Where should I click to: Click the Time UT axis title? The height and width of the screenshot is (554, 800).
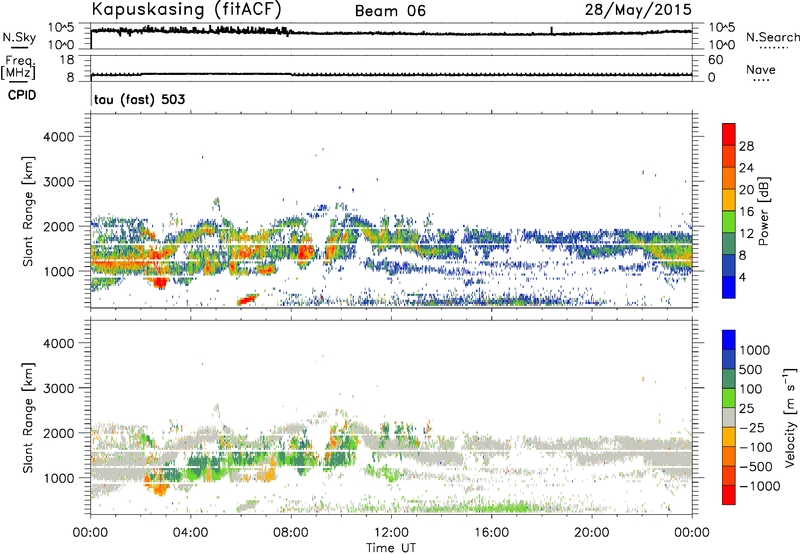click(391, 548)
